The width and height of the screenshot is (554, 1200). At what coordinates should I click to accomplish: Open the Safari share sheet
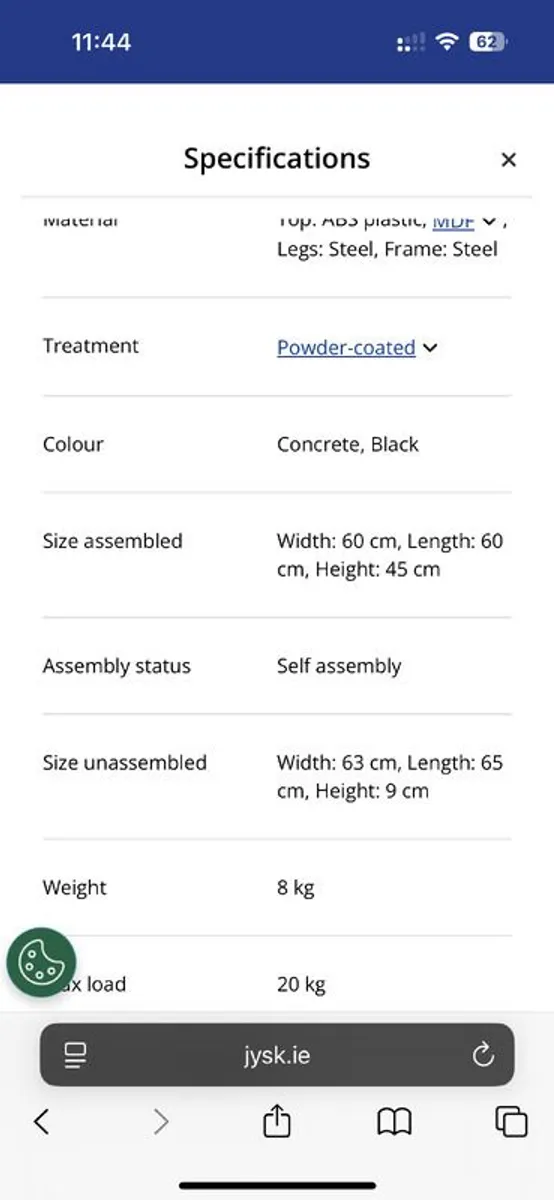click(277, 1121)
